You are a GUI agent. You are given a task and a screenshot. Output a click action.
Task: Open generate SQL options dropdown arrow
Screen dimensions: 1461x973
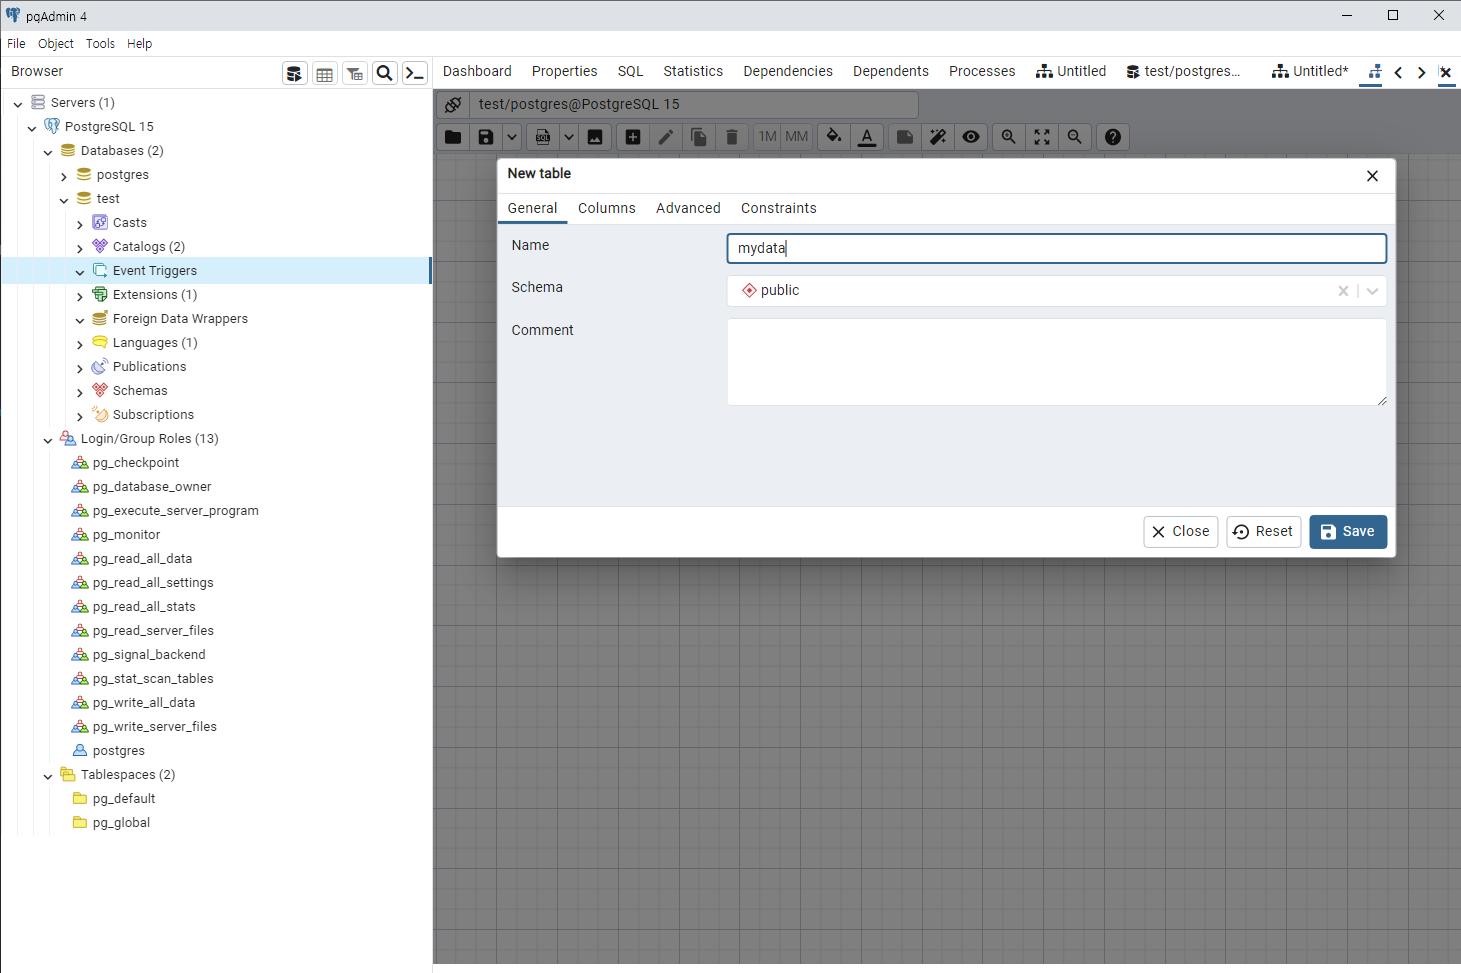569,137
